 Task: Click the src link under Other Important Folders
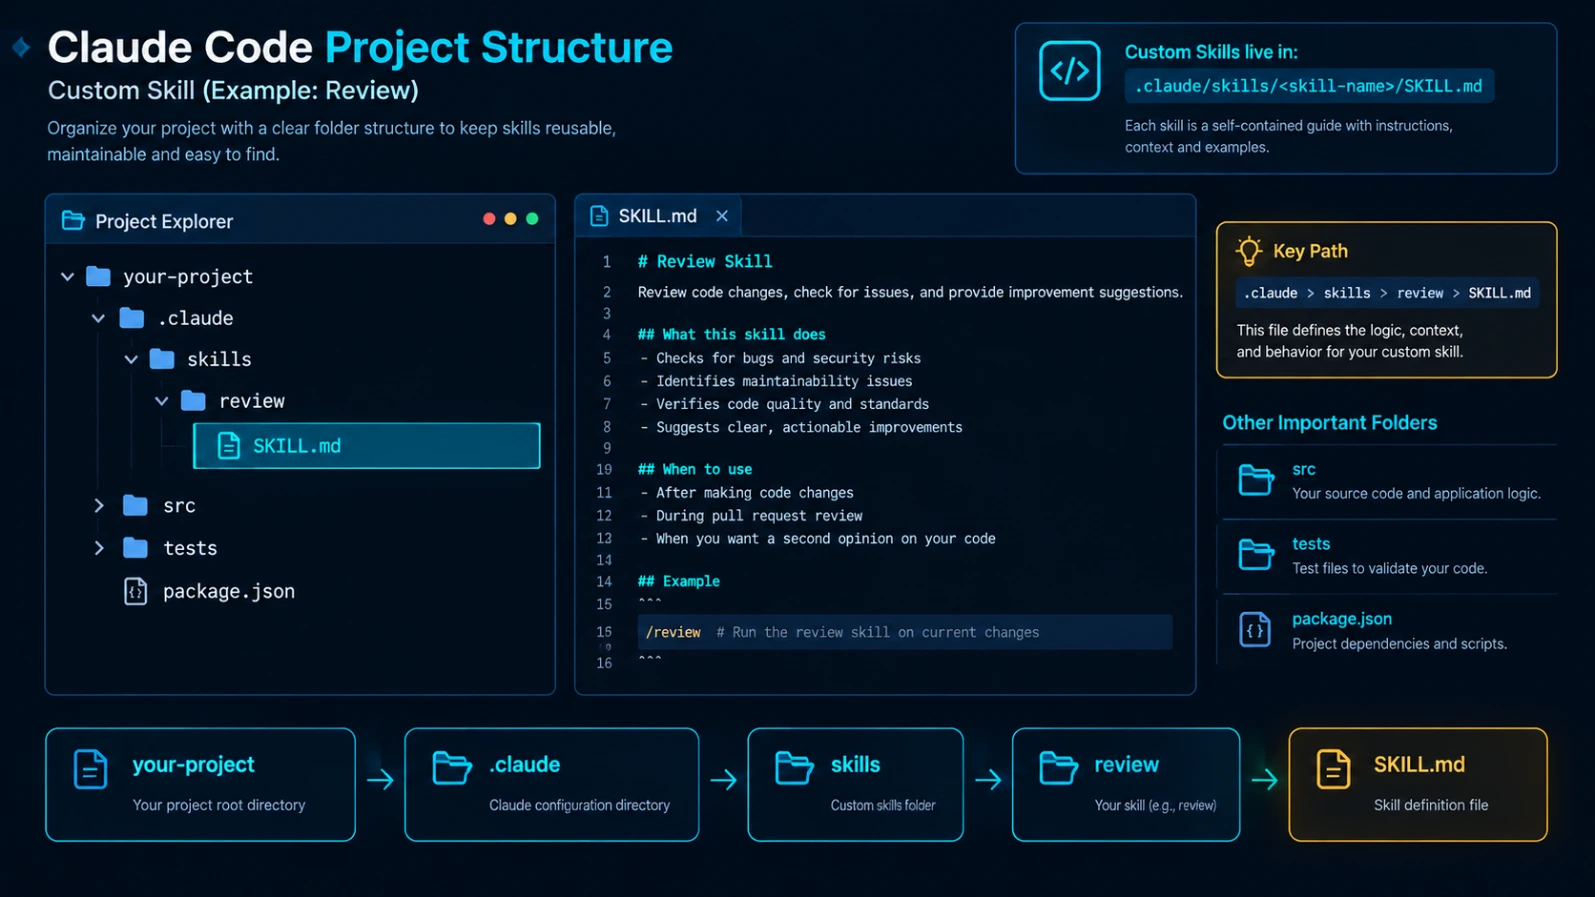[x=1304, y=469]
